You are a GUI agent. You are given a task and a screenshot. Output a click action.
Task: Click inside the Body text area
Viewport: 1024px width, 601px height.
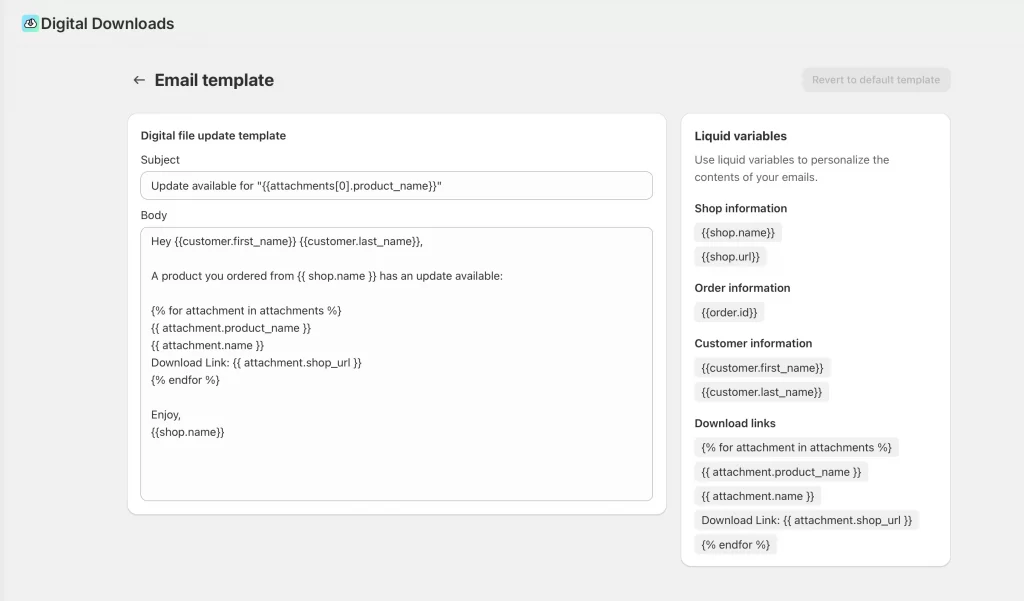point(396,465)
